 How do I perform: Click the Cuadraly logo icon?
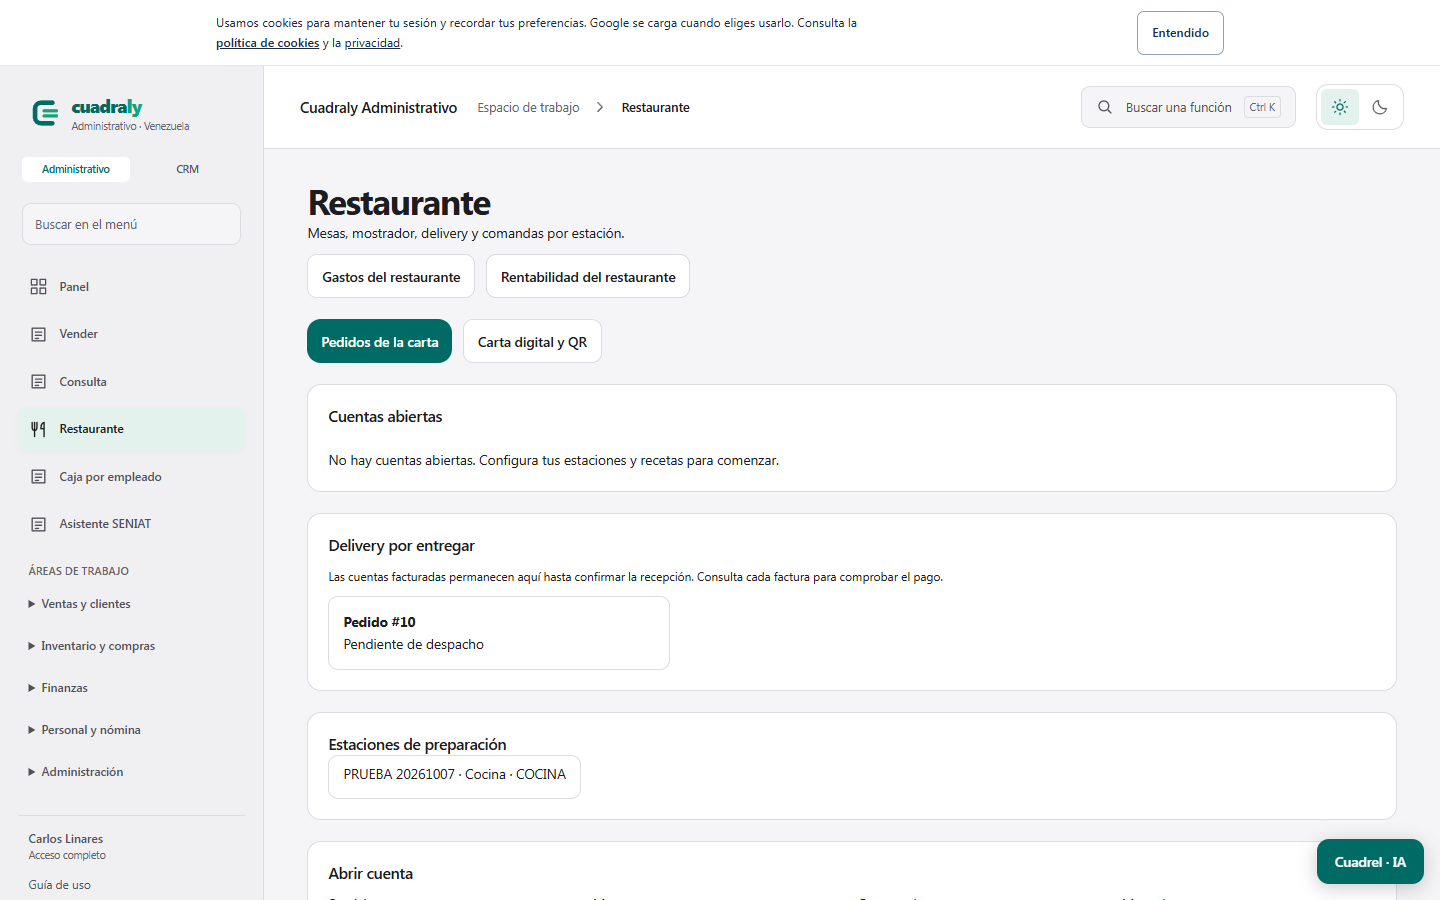tap(45, 113)
